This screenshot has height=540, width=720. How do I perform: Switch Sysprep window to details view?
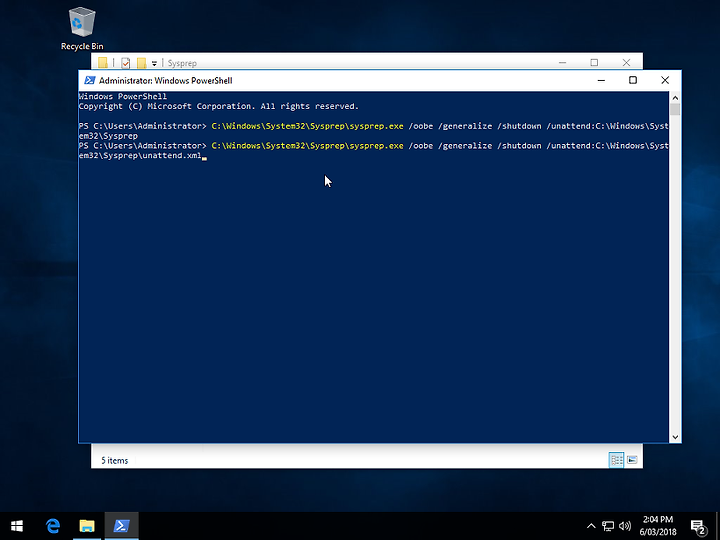coord(616,460)
